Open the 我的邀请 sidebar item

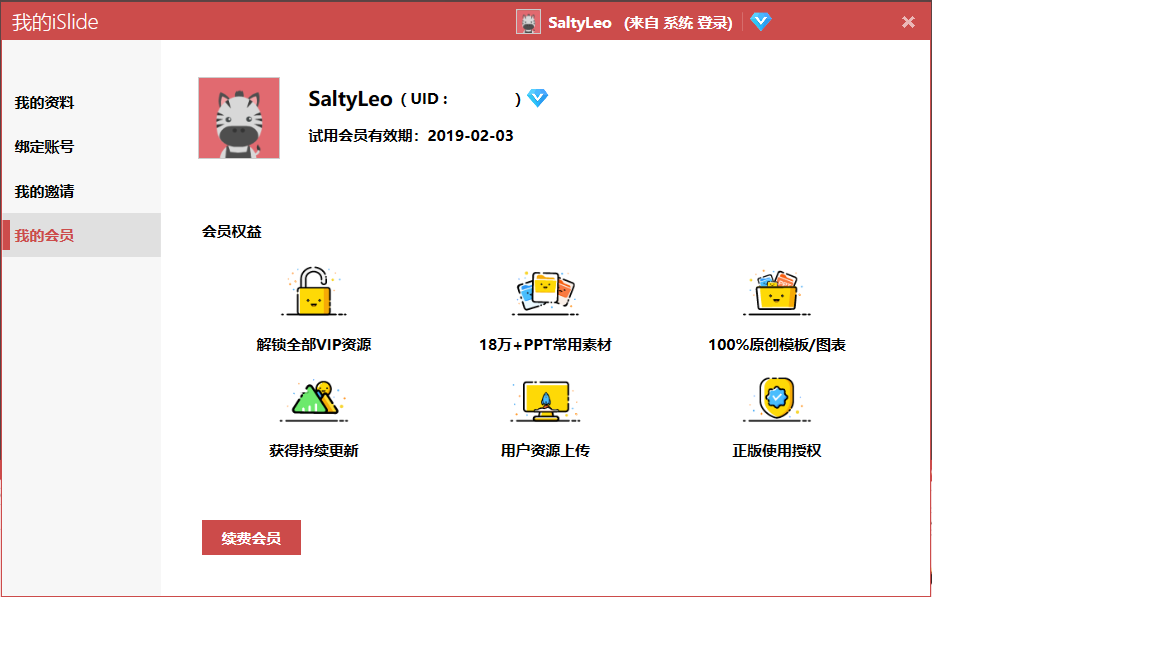pyautogui.click(x=44, y=192)
